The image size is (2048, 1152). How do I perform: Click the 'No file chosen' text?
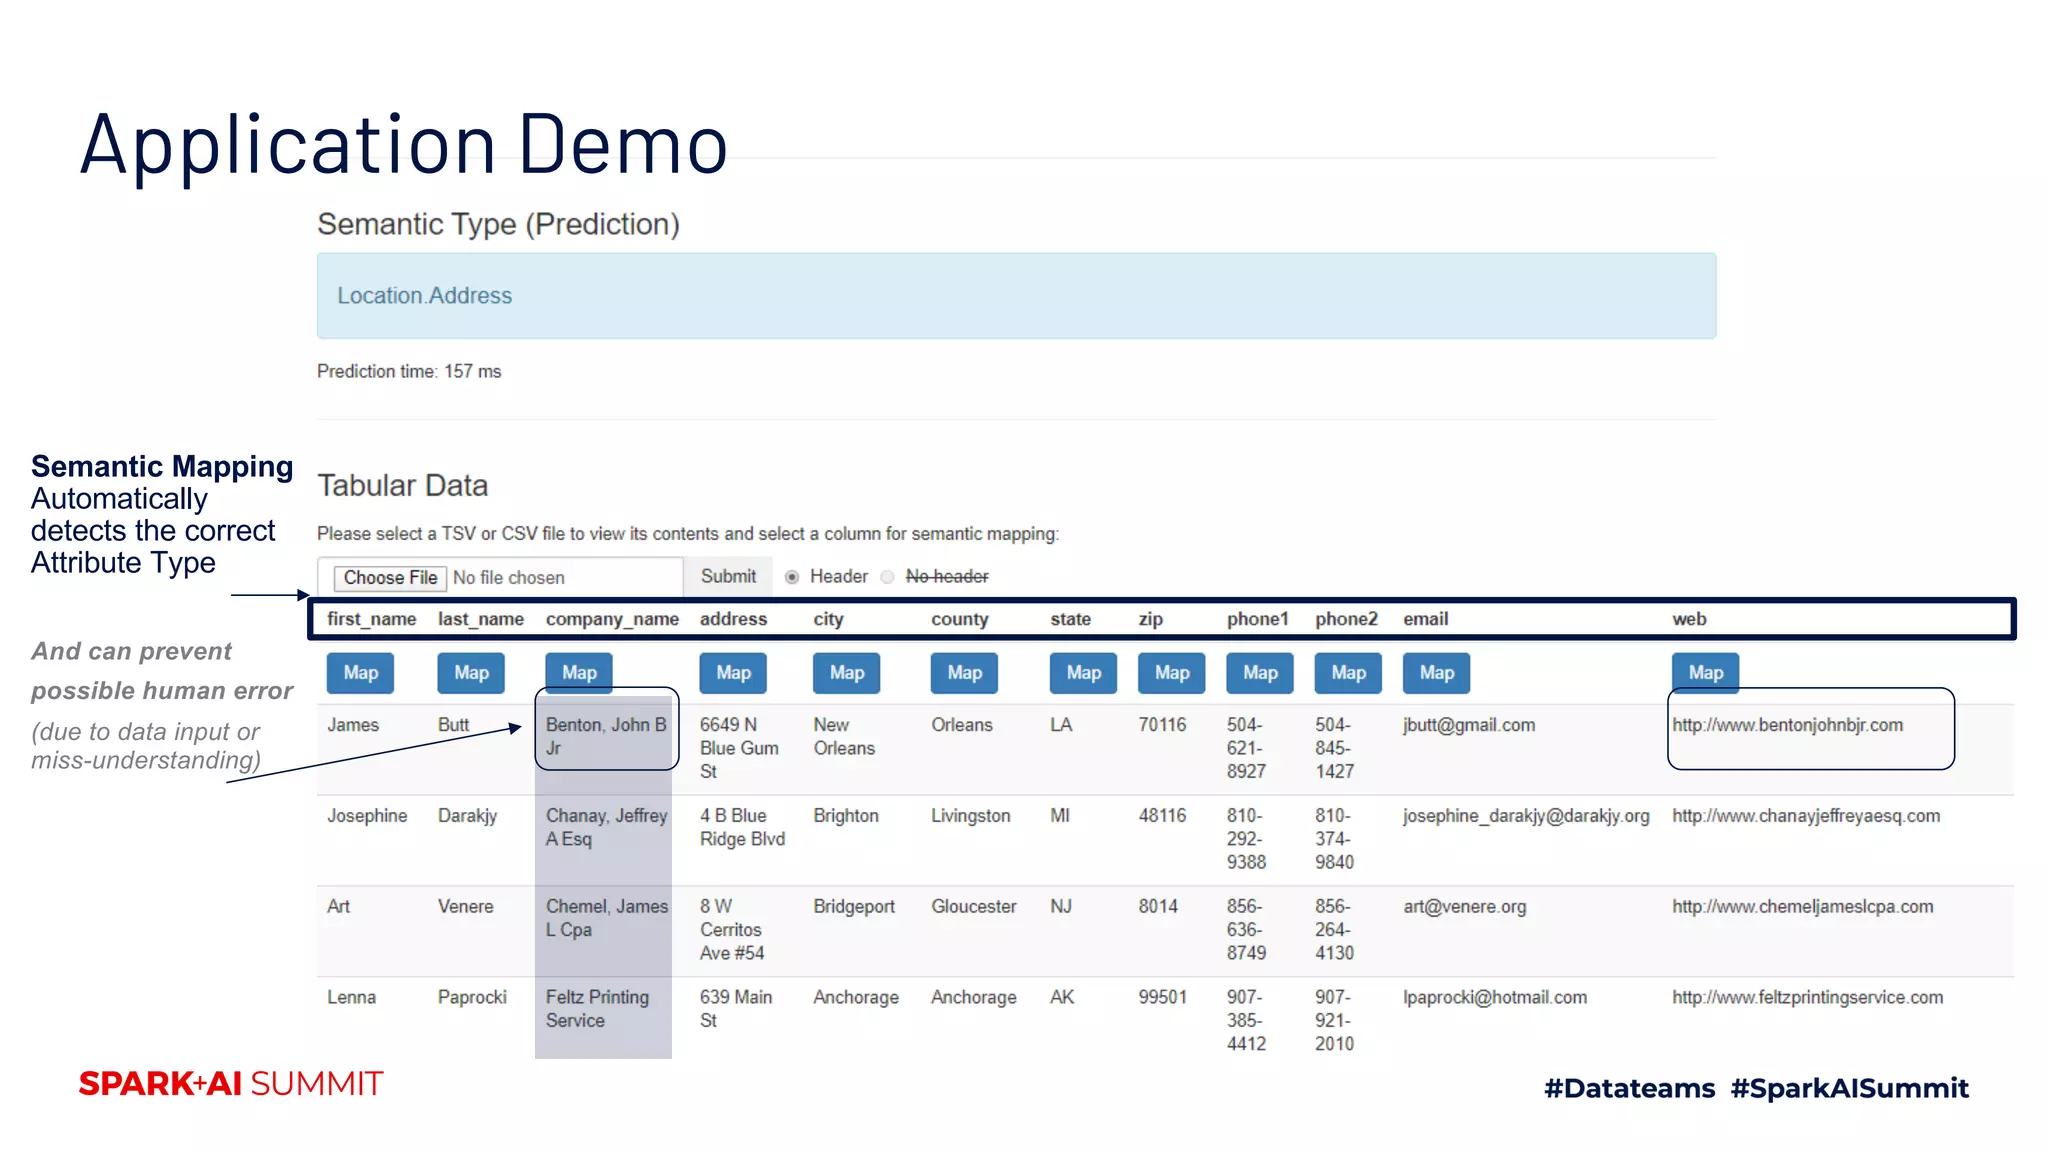(x=509, y=578)
